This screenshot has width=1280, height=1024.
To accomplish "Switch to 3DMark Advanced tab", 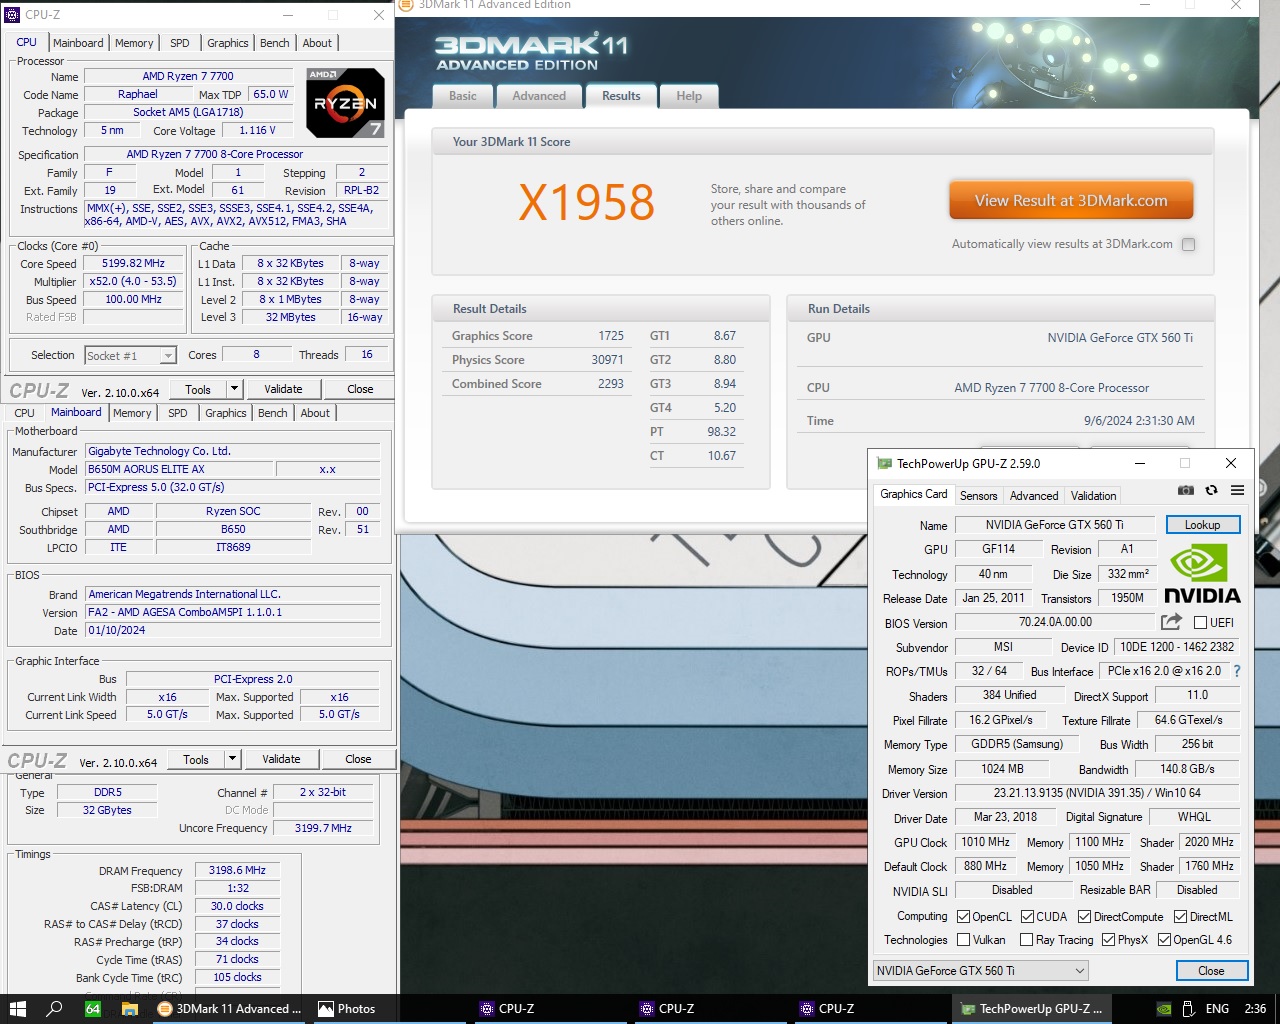I will [539, 96].
